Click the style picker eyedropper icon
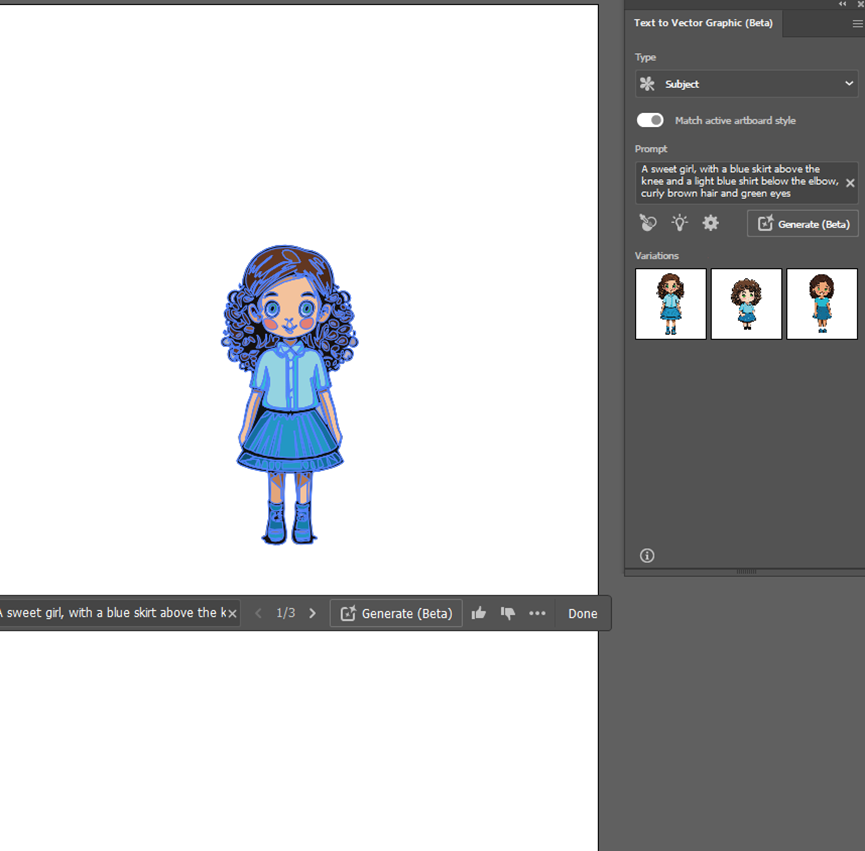865x851 pixels. 648,223
